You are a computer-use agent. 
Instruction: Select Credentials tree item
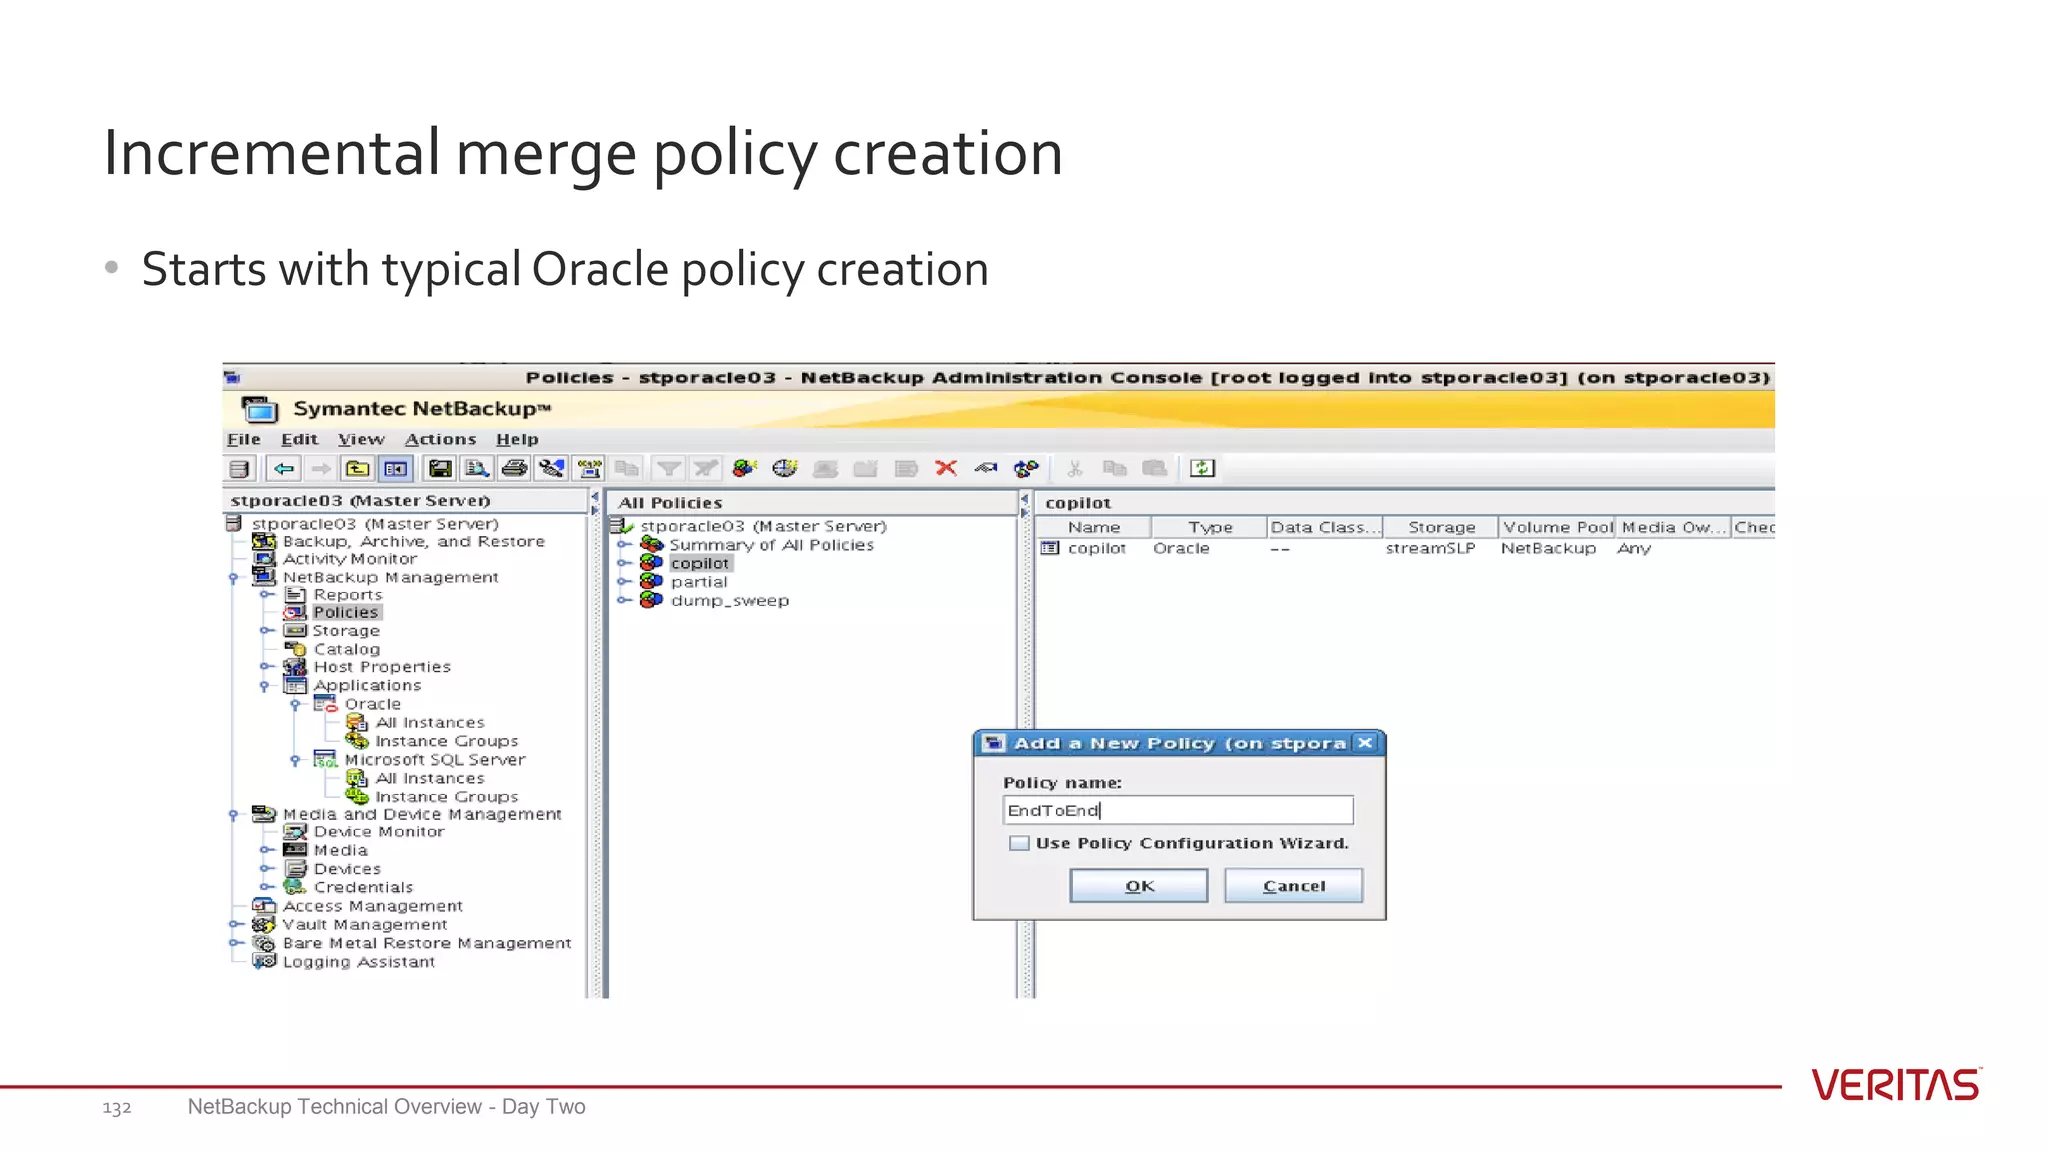(x=363, y=887)
